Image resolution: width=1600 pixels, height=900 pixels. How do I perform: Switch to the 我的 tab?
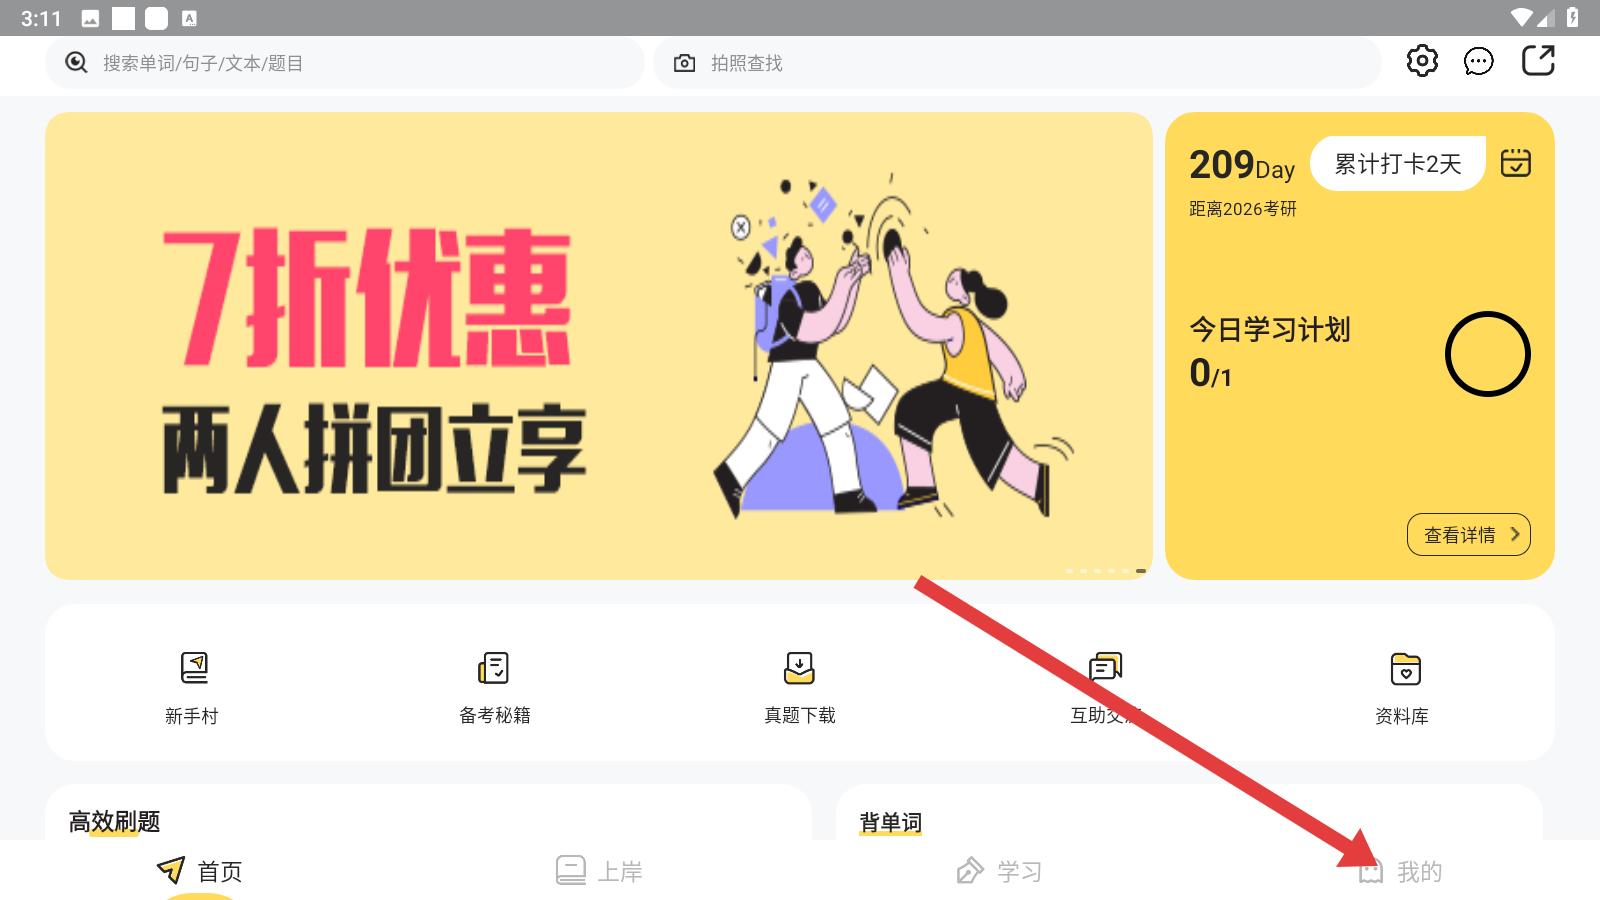tap(1400, 871)
